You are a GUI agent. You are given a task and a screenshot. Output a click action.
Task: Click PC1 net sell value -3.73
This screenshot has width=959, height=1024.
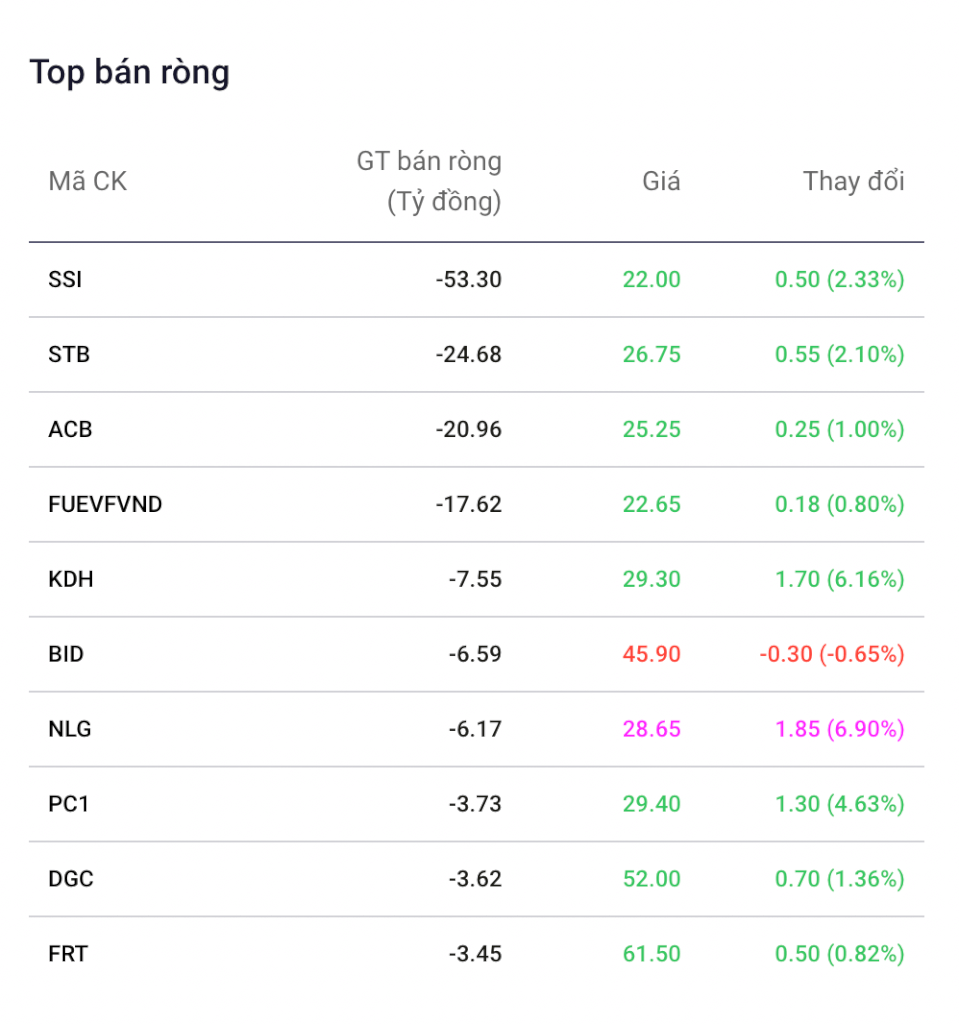click(x=475, y=804)
